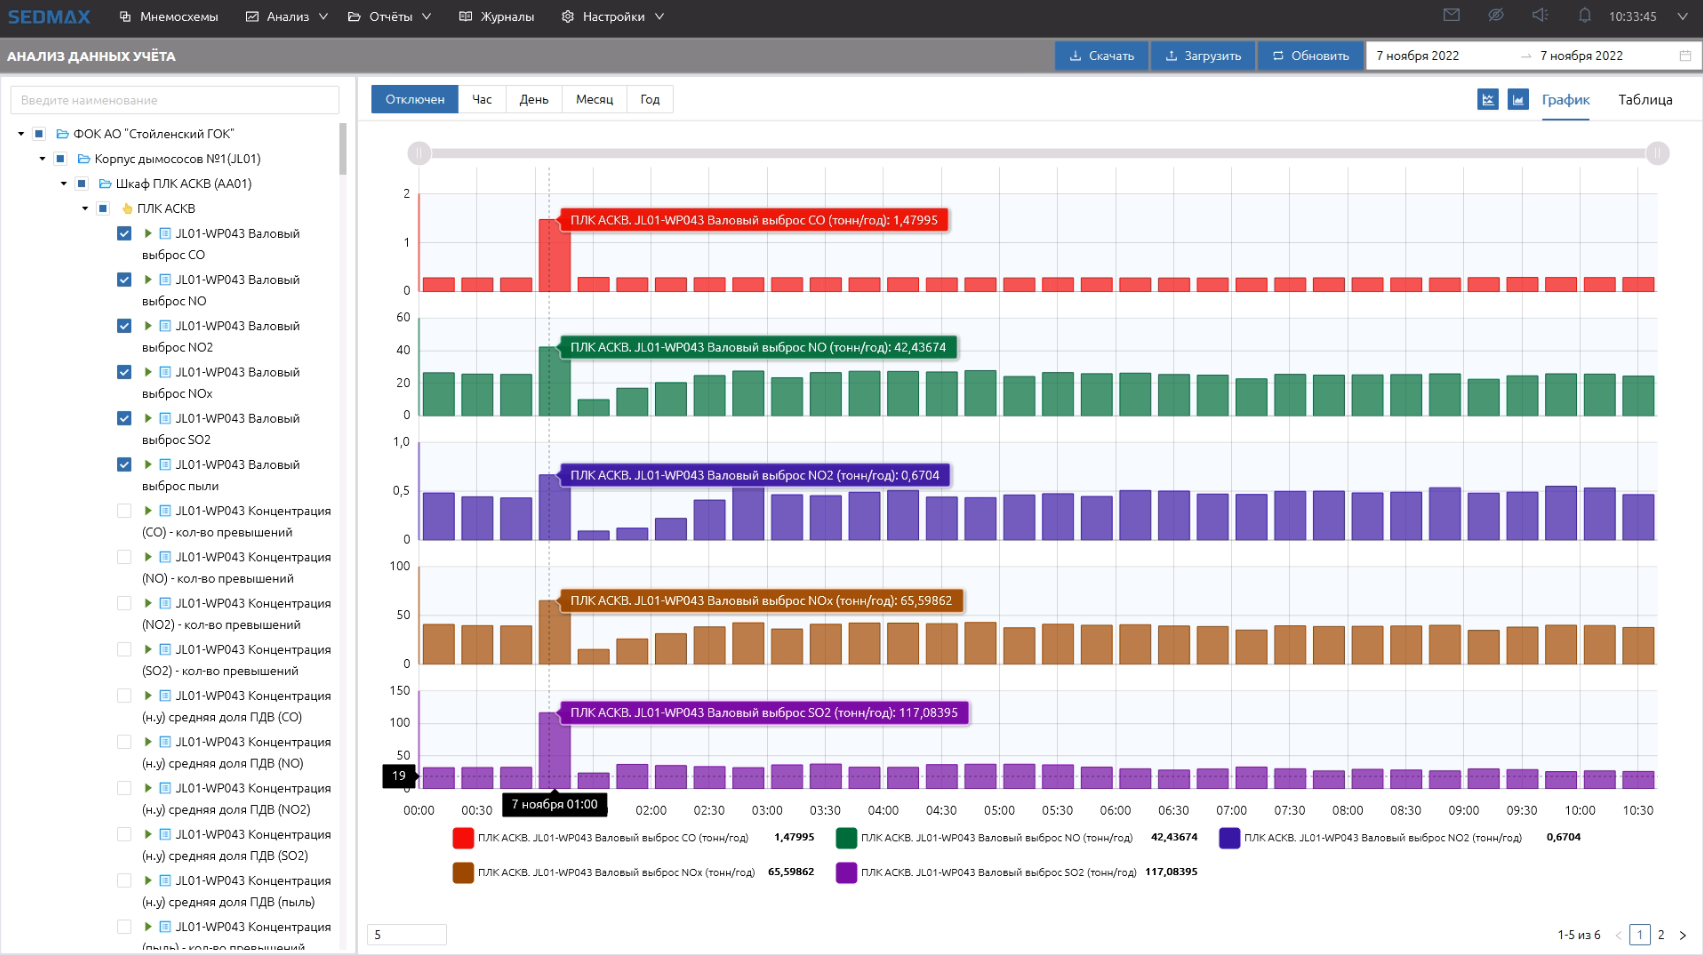This screenshot has width=1703, height=955.
Task: Open the mail envelope icon in top bar
Action: pyautogui.click(x=1451, y=15)
